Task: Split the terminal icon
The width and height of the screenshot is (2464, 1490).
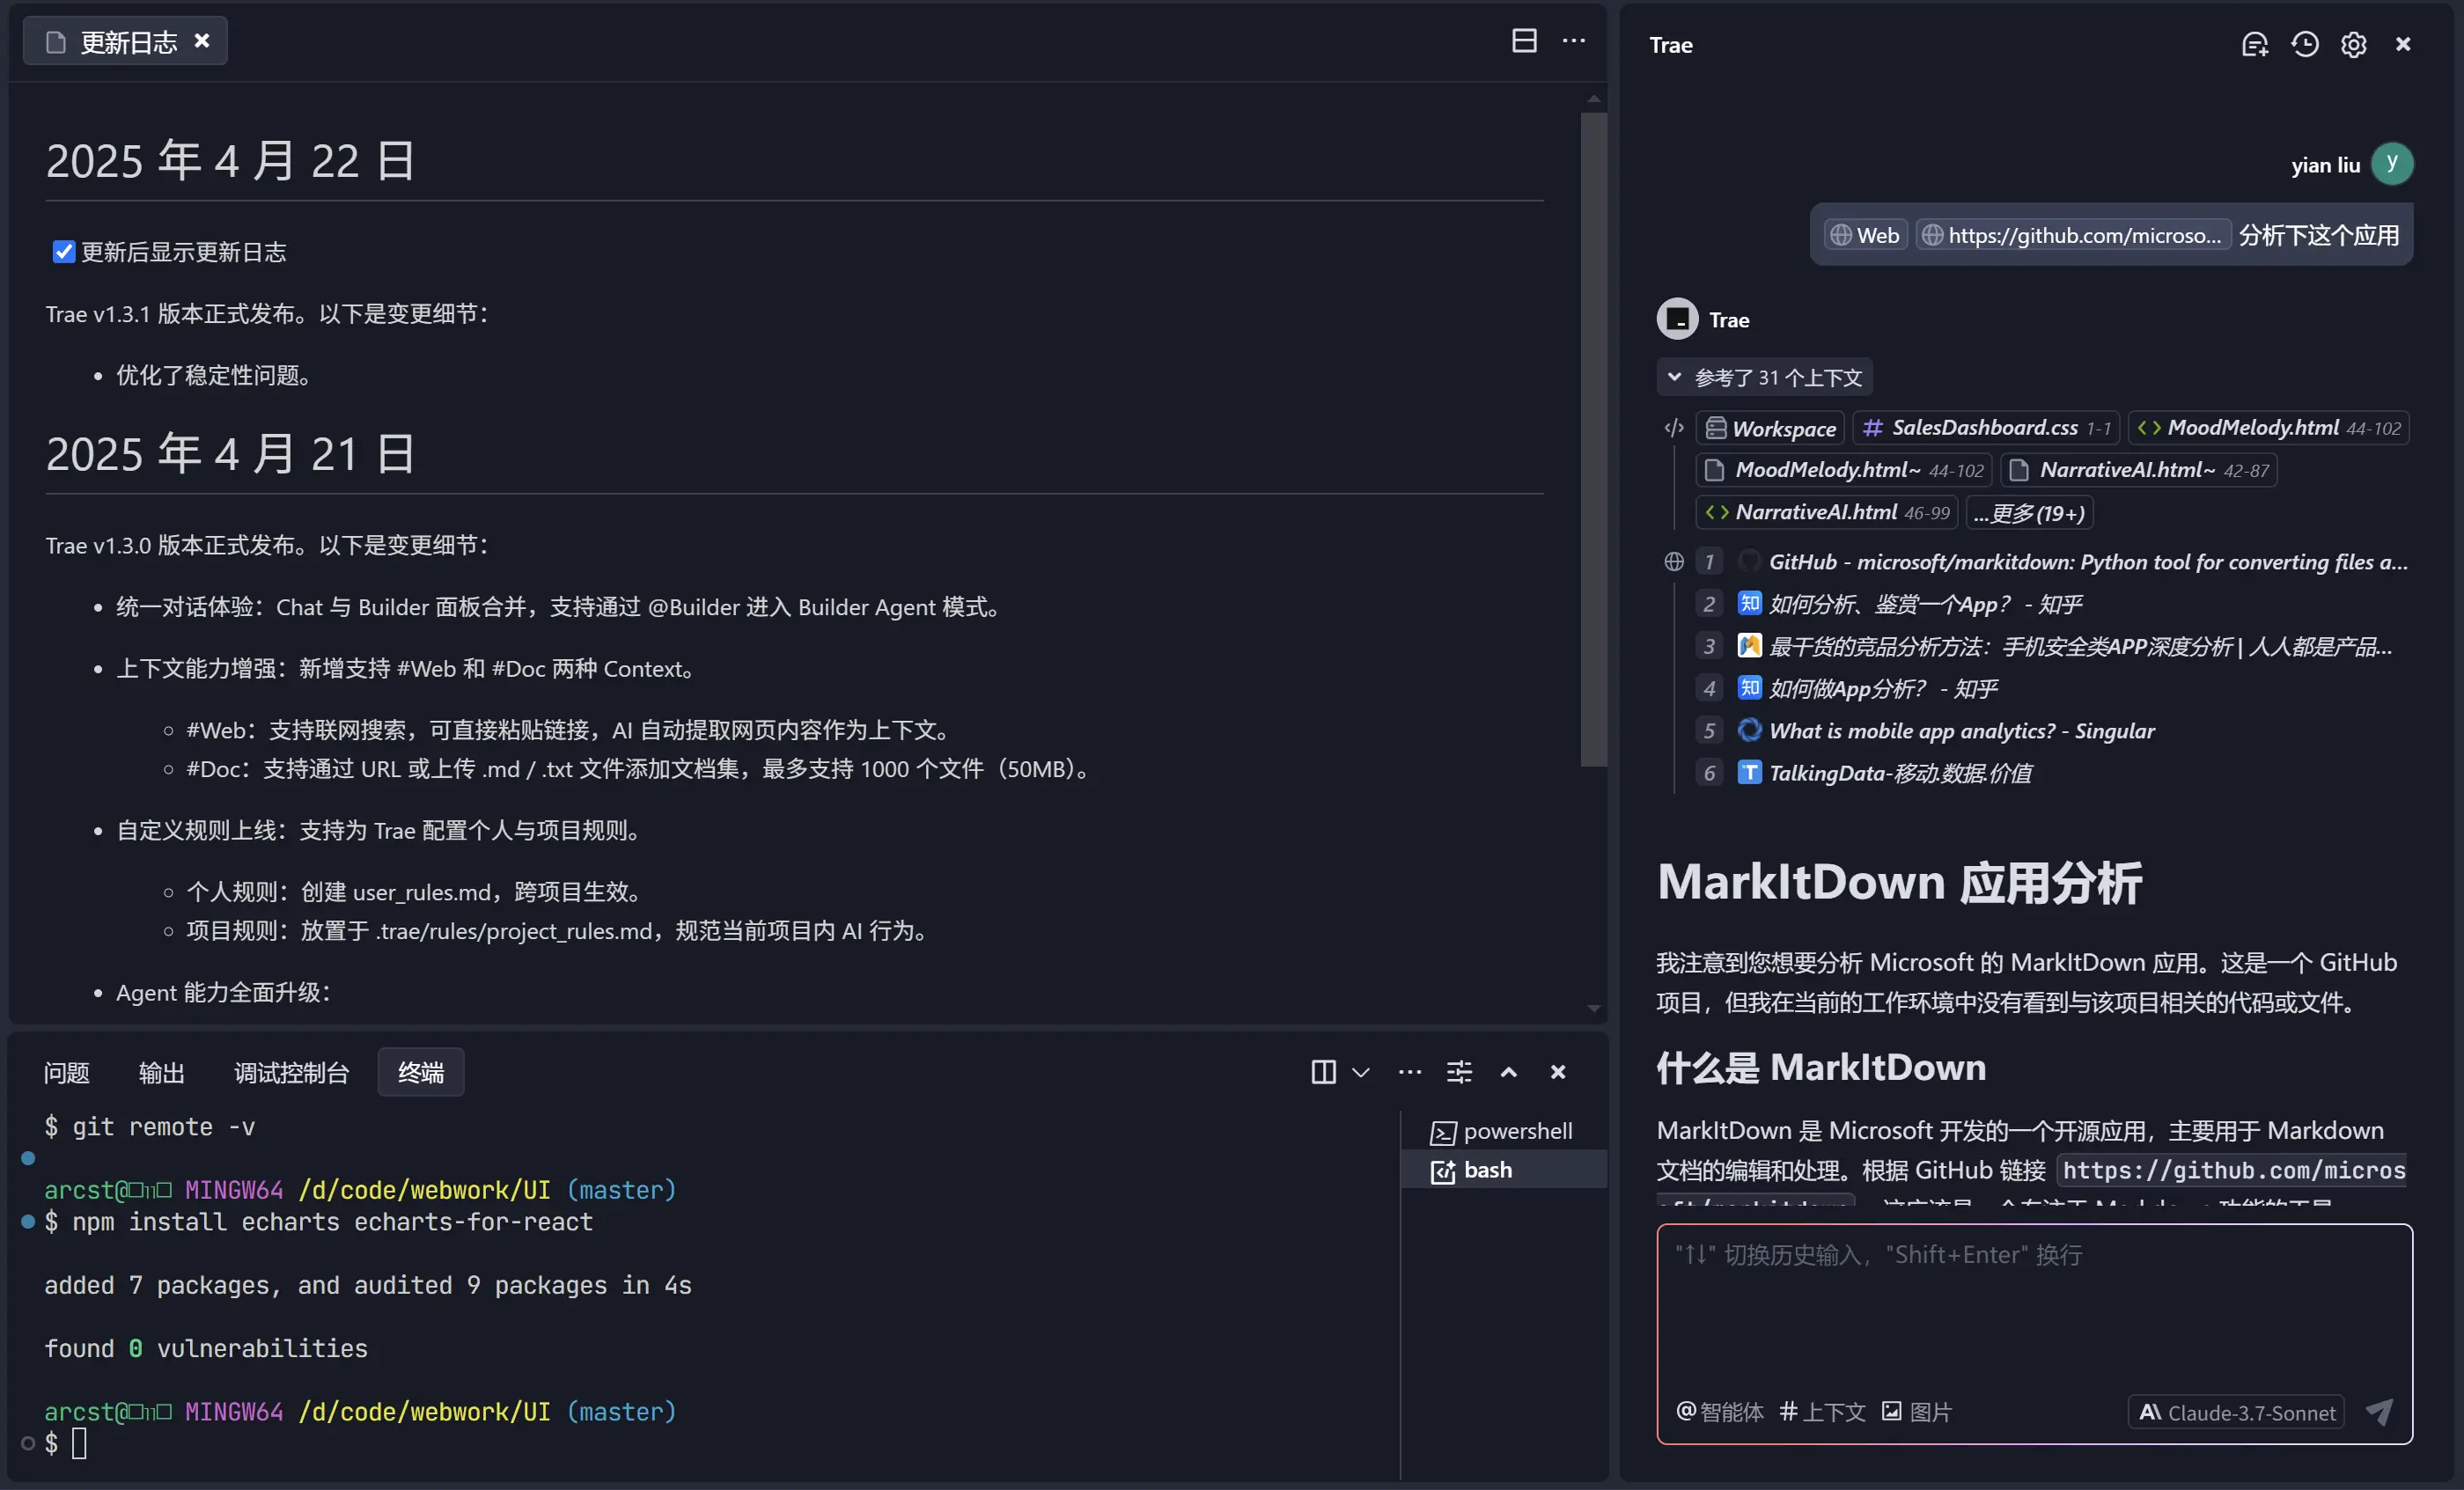Action: tap(1323, 1072)
